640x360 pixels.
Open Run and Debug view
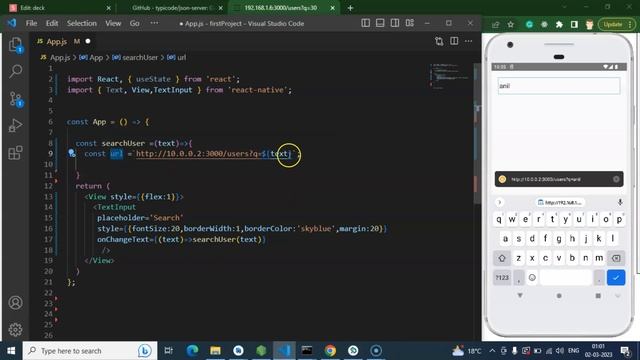point(16,126)
